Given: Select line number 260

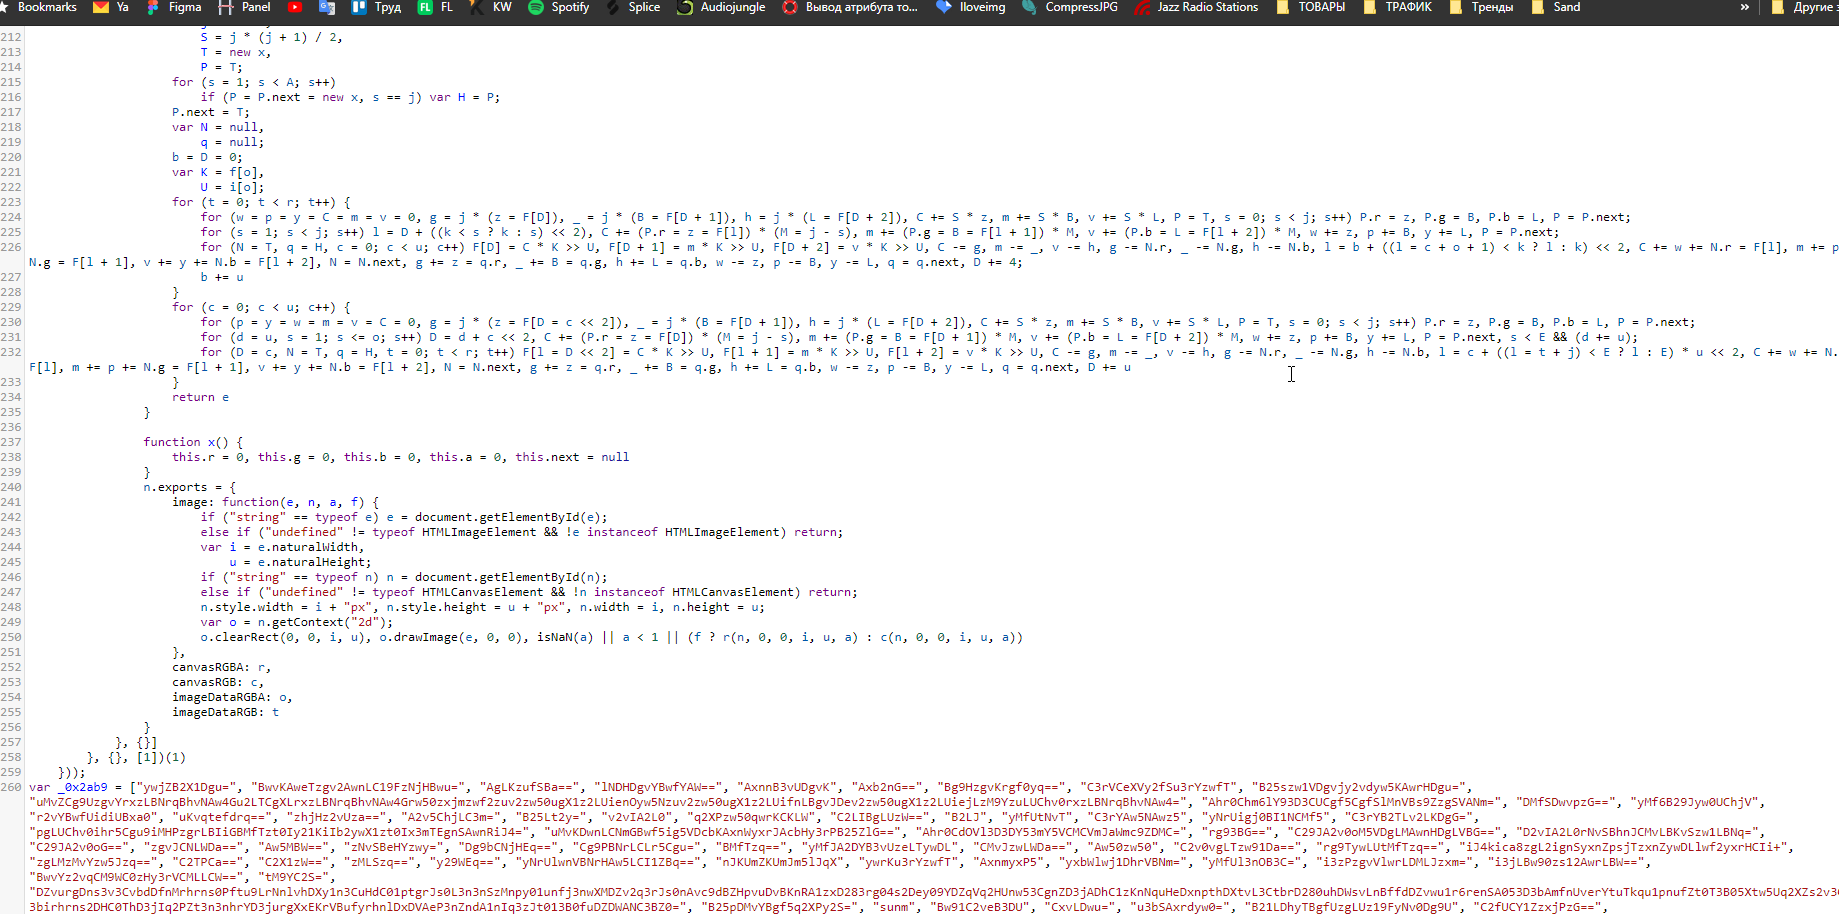Looking at the screenshot, I should point(11,787).
